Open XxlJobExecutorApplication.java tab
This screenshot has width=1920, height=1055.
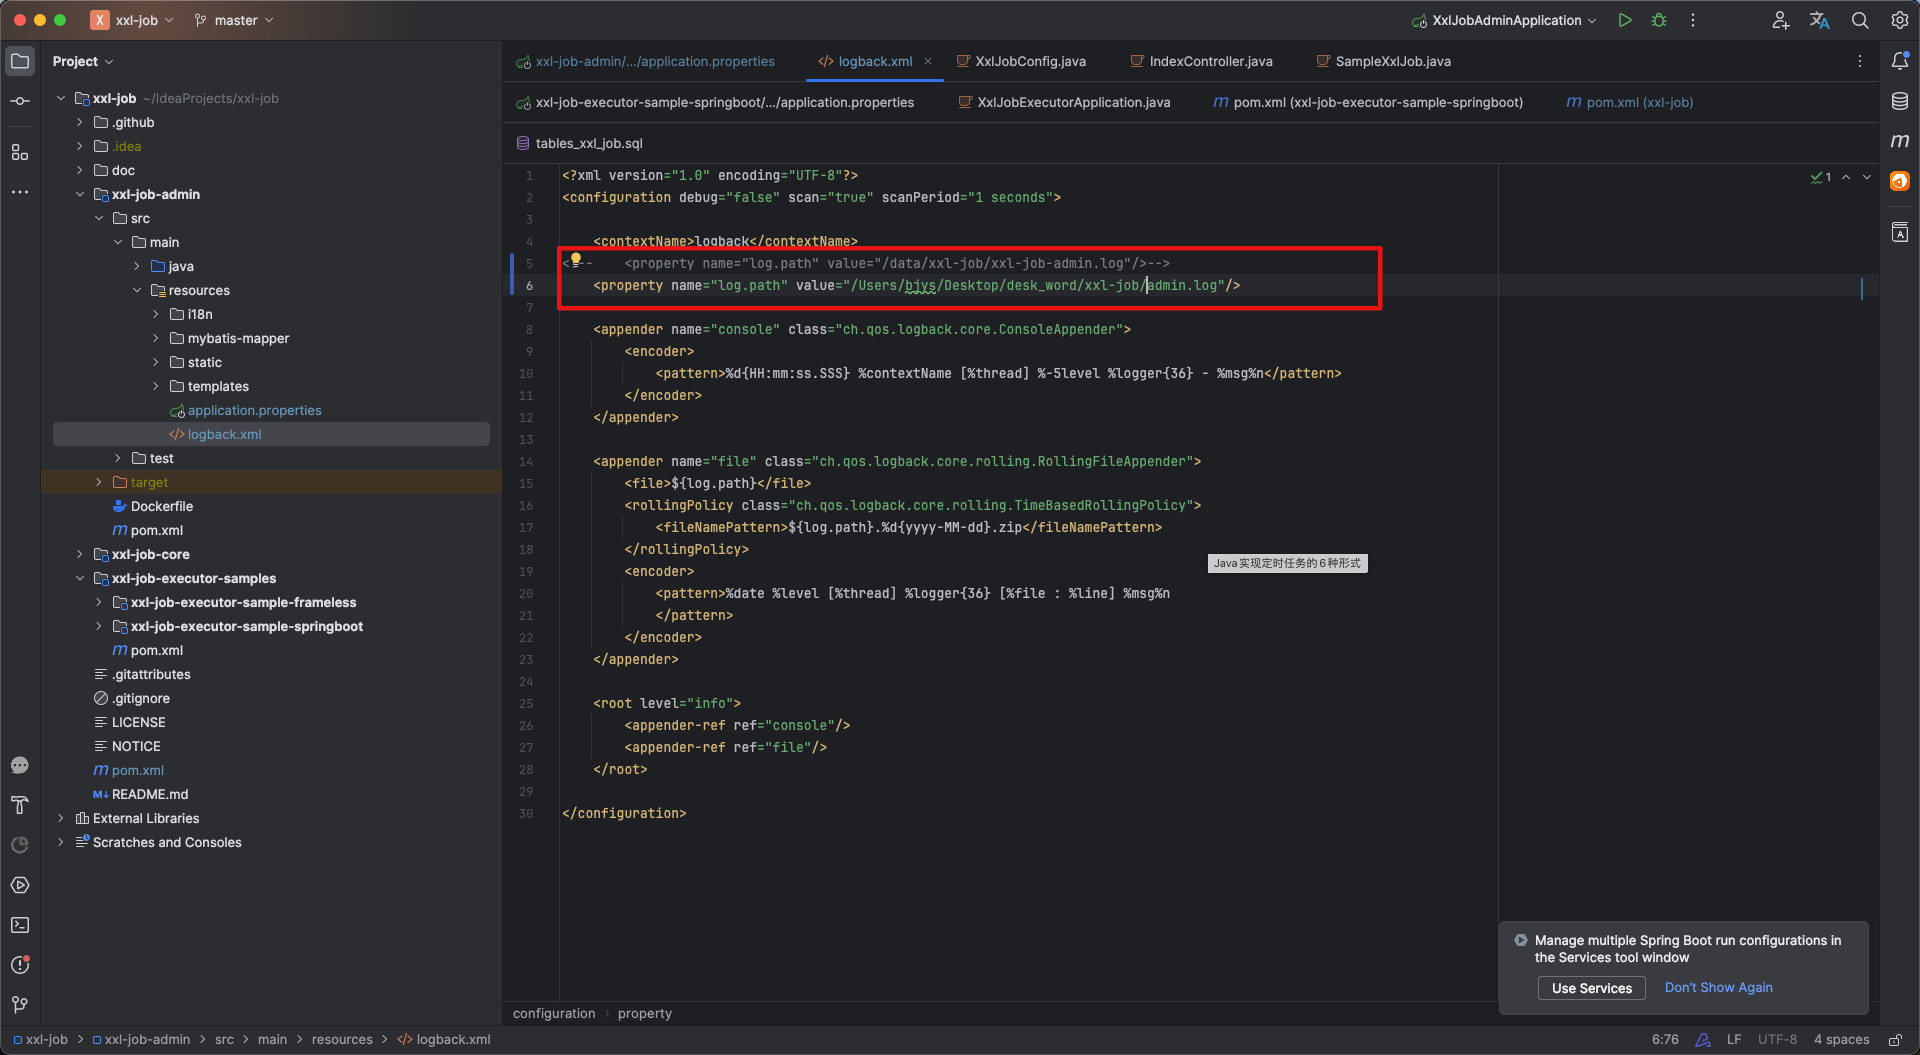point(1064,102)
